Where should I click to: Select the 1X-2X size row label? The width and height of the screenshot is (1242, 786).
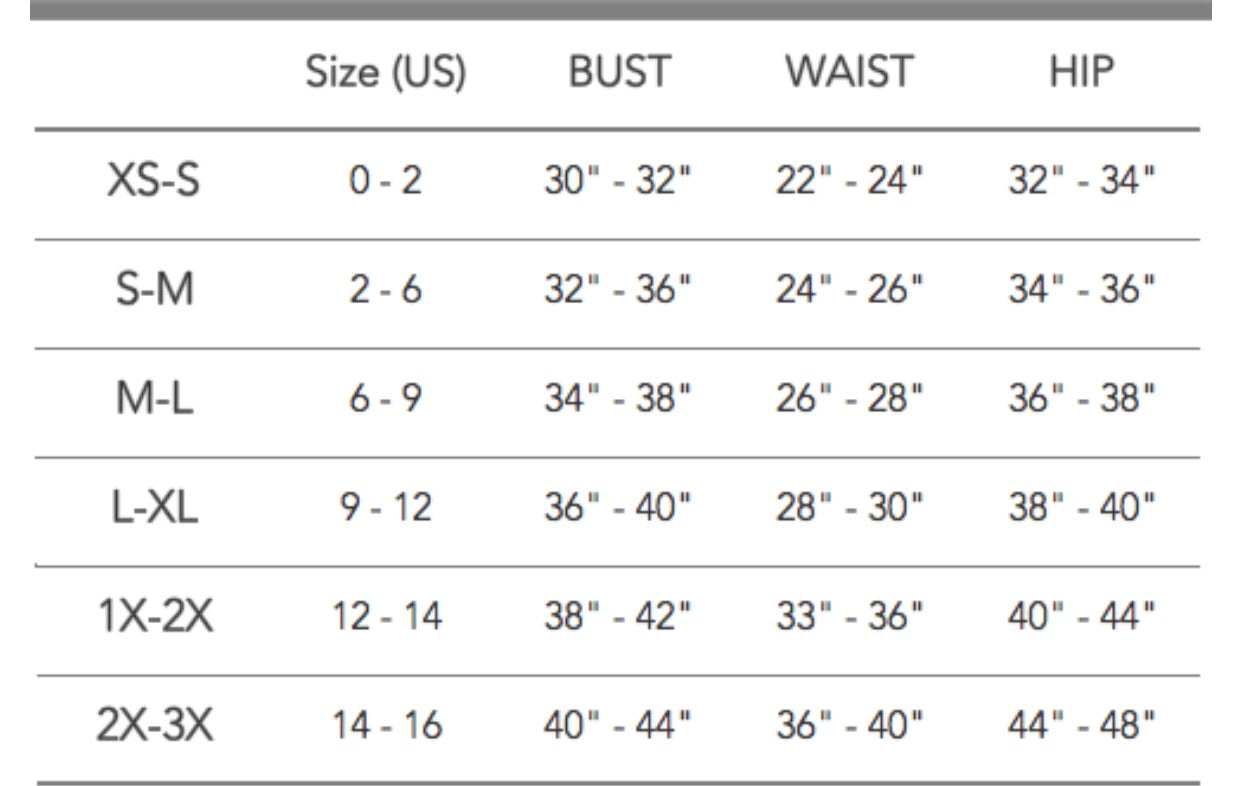154,618
